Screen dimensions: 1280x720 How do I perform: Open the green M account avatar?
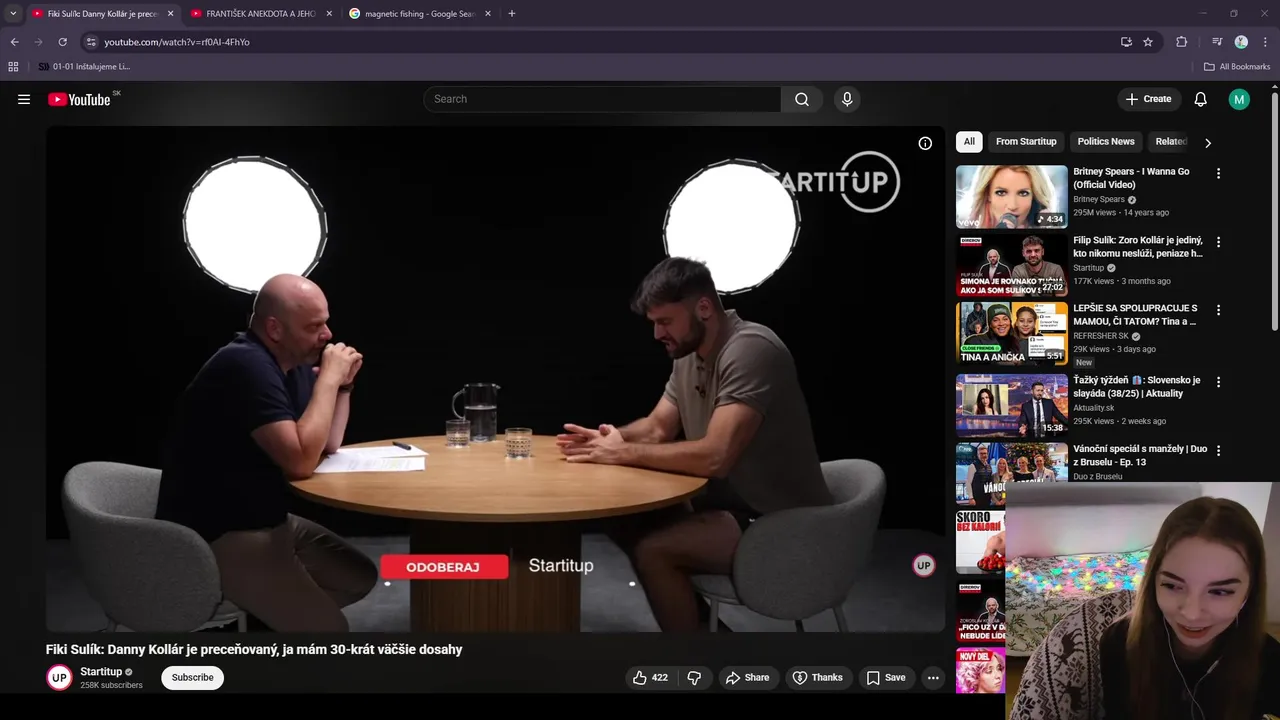pos(1239,99)
